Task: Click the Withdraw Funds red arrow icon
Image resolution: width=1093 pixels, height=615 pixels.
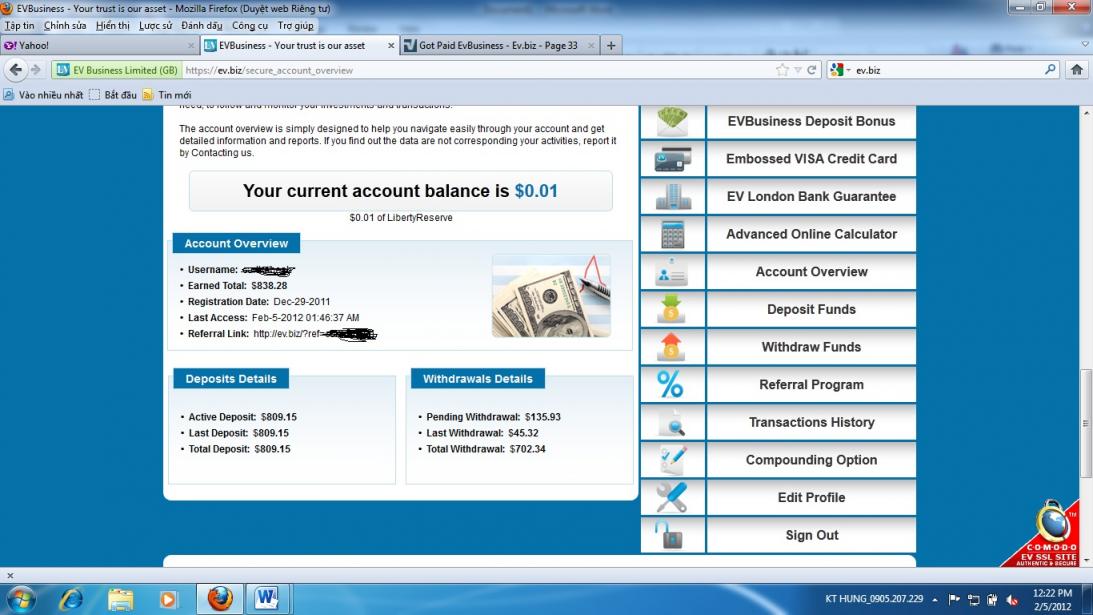Action: (x=671, y=347)
